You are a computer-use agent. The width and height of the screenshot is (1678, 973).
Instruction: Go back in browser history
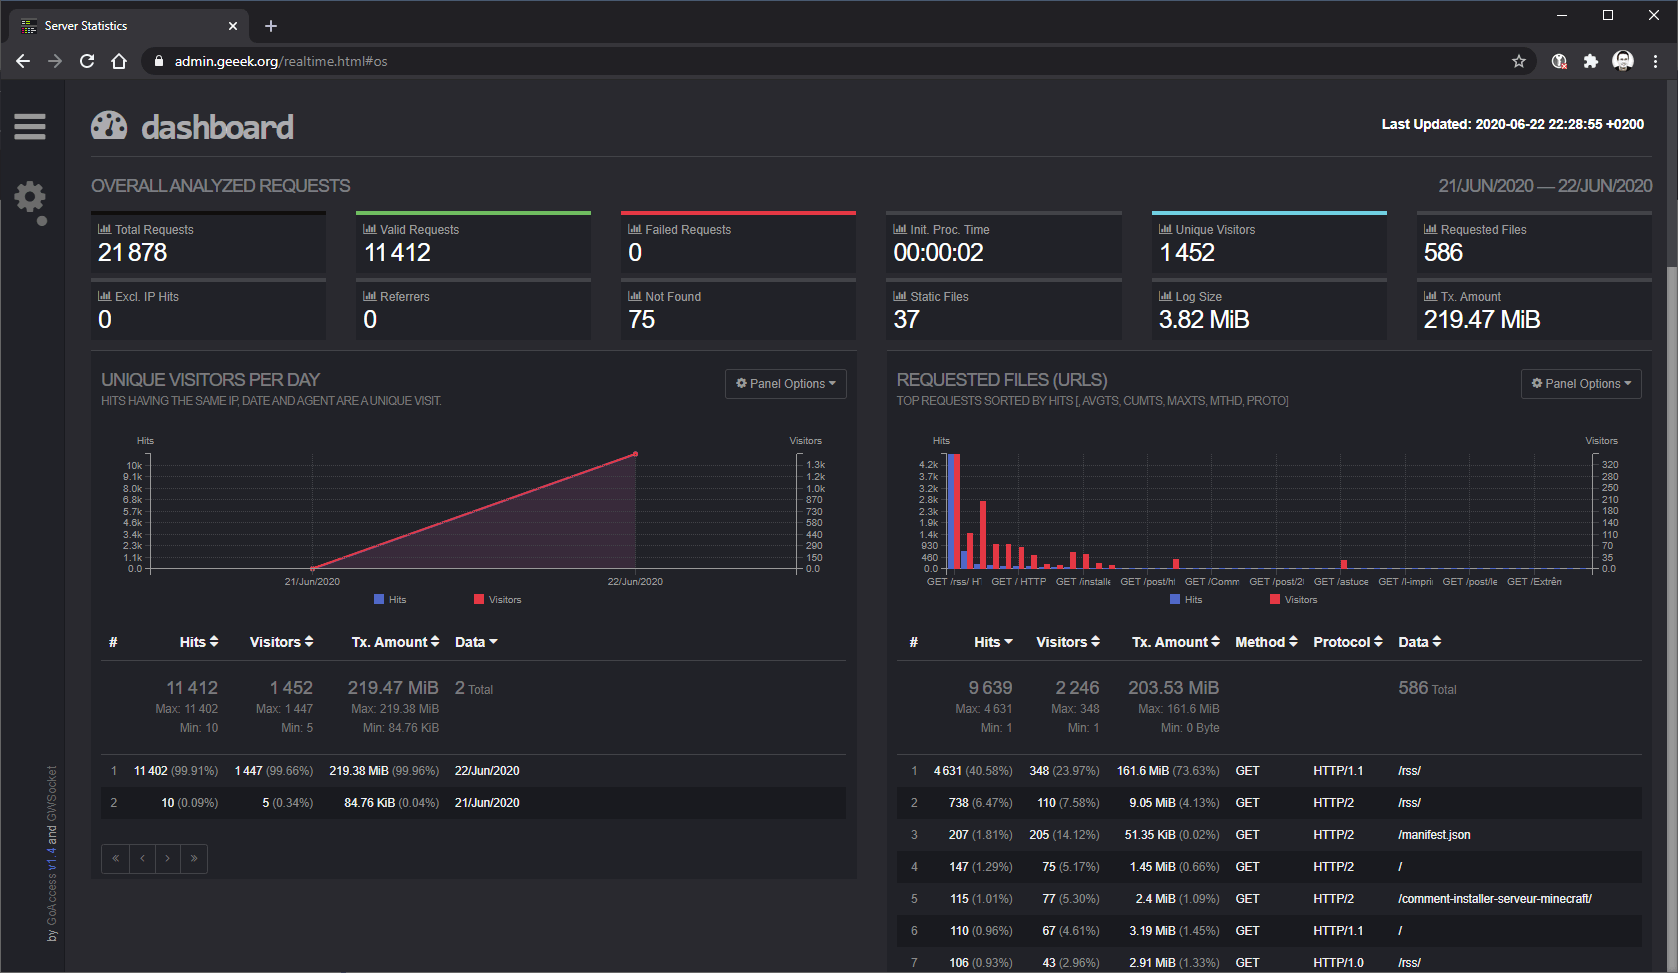point(23,61)
